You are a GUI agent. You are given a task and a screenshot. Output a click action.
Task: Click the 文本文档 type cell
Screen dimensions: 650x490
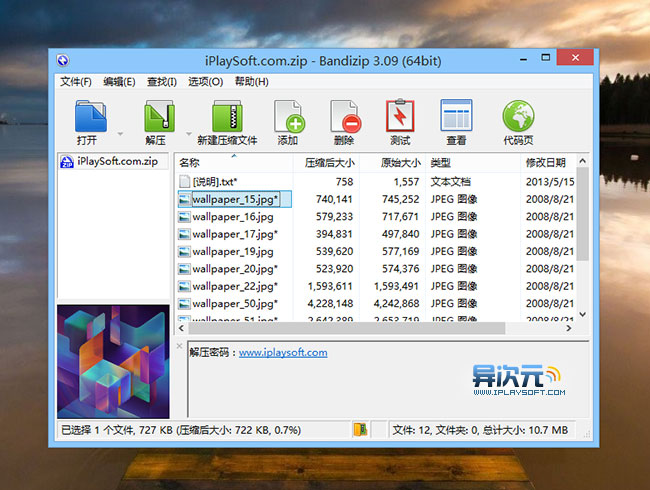pos(450,182)
